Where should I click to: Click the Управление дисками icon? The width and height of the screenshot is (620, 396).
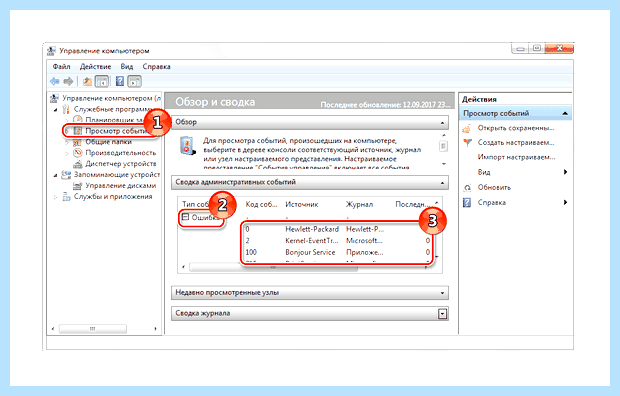click(78, 186)
